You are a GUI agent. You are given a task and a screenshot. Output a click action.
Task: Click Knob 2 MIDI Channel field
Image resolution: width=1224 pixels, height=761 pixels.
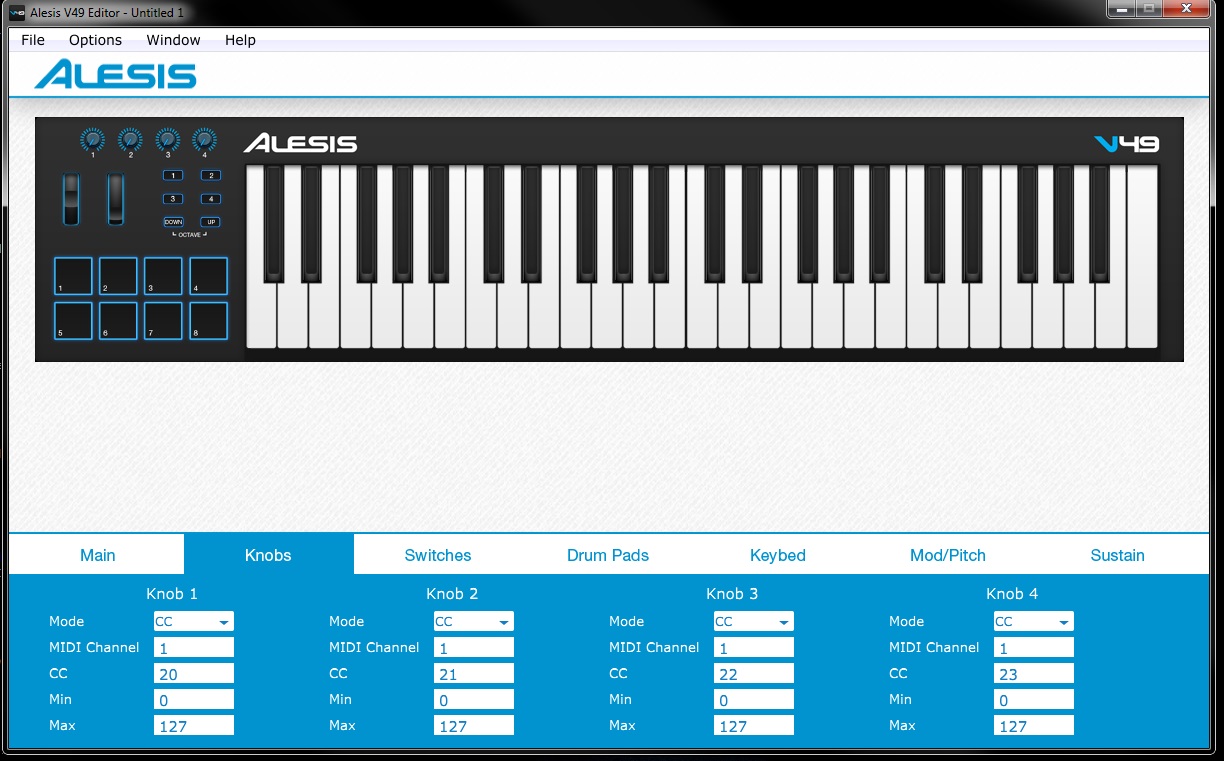[x=474, y=648]
